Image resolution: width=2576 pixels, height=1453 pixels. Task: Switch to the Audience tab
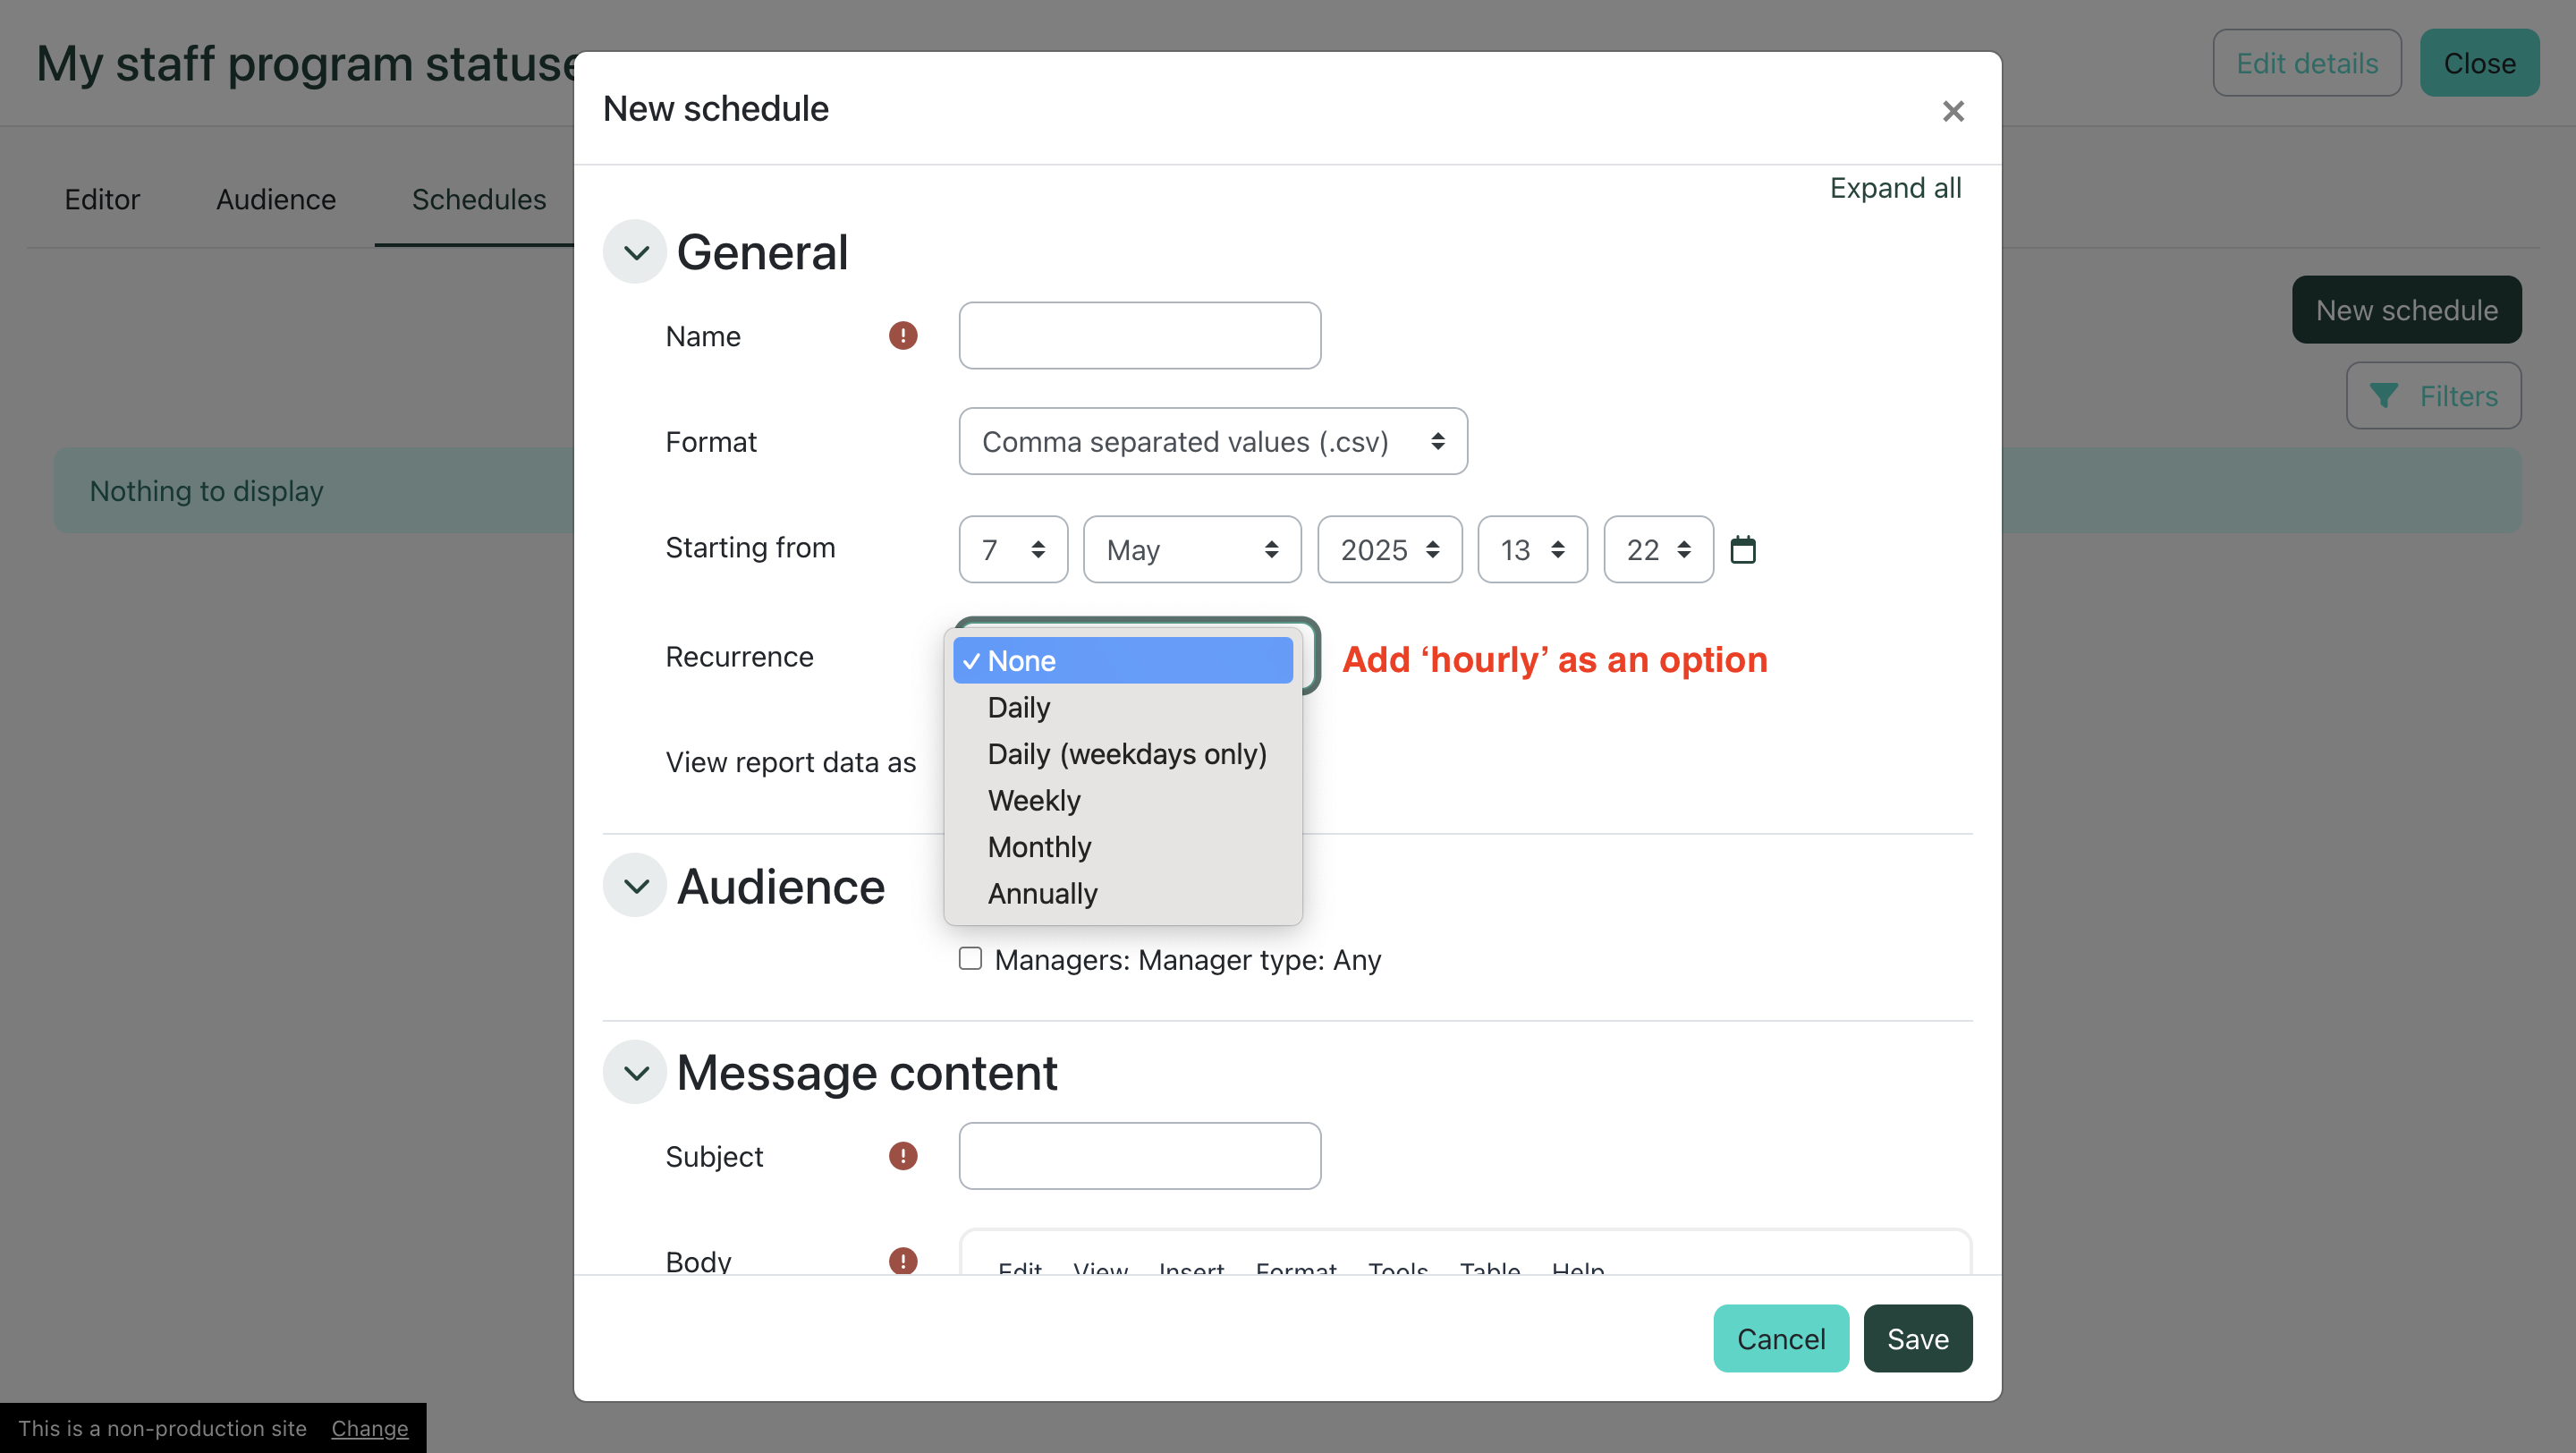[275, 199]
